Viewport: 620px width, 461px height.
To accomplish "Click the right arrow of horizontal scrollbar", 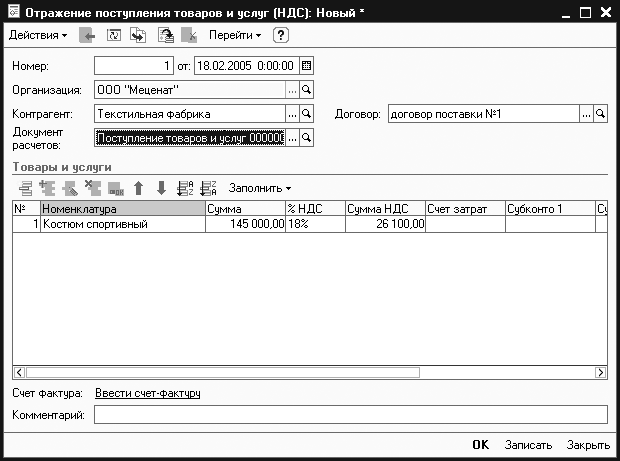I will coord(601,372).
